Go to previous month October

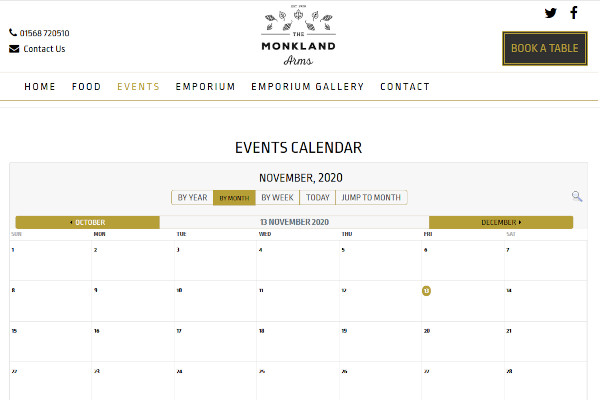[87, 222]
